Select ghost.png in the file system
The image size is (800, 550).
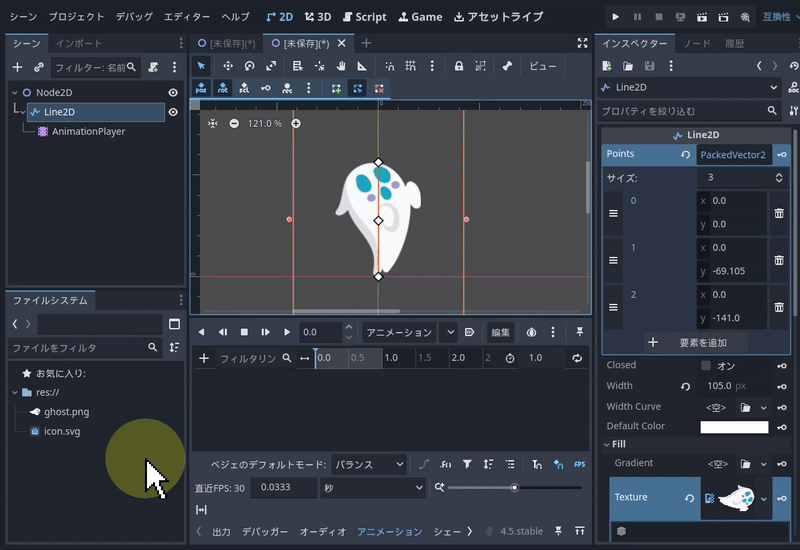coord(68,411)
